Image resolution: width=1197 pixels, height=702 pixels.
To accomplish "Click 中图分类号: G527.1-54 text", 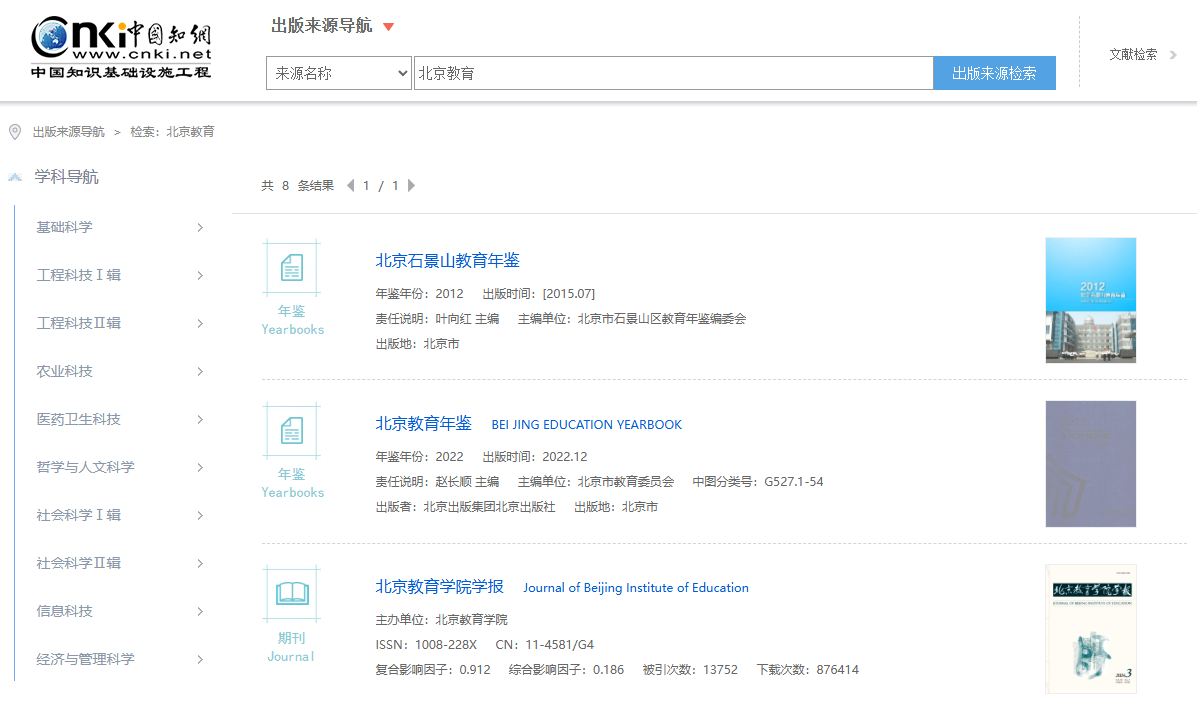I will 758,482.
